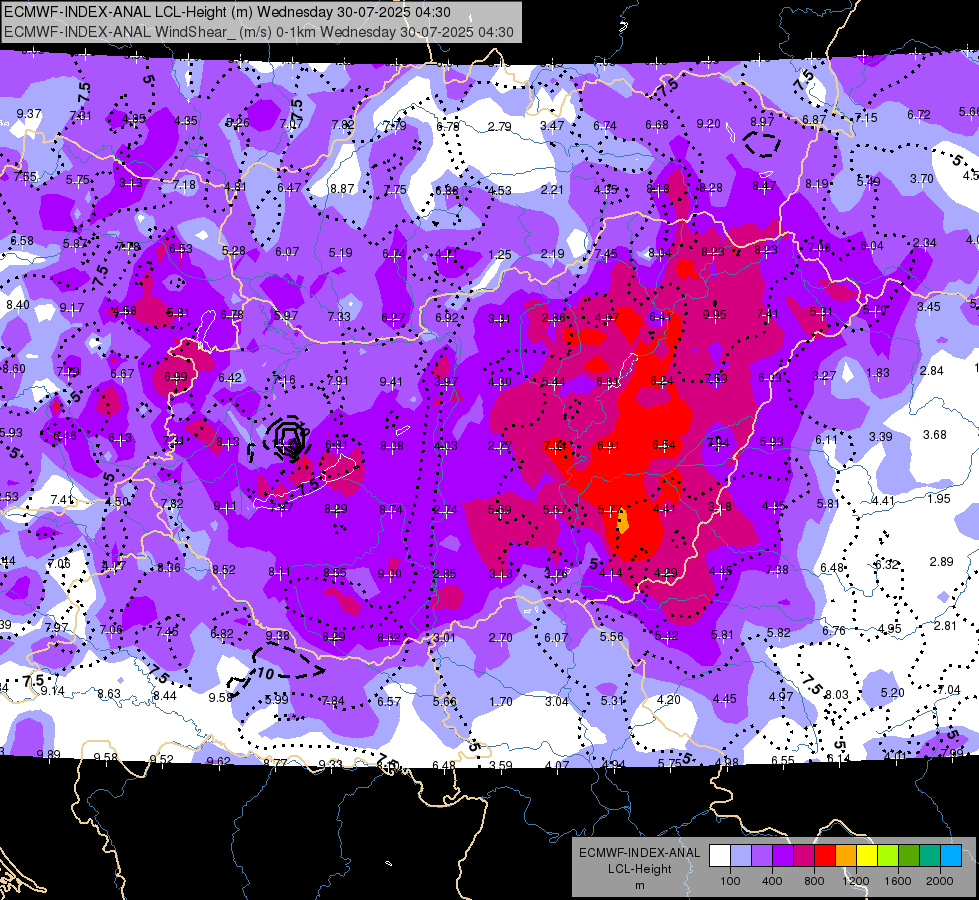The width and height of the screenshot is (979, 900).
Task: Click the wind shear value 9.38
Action: [277, 635]
